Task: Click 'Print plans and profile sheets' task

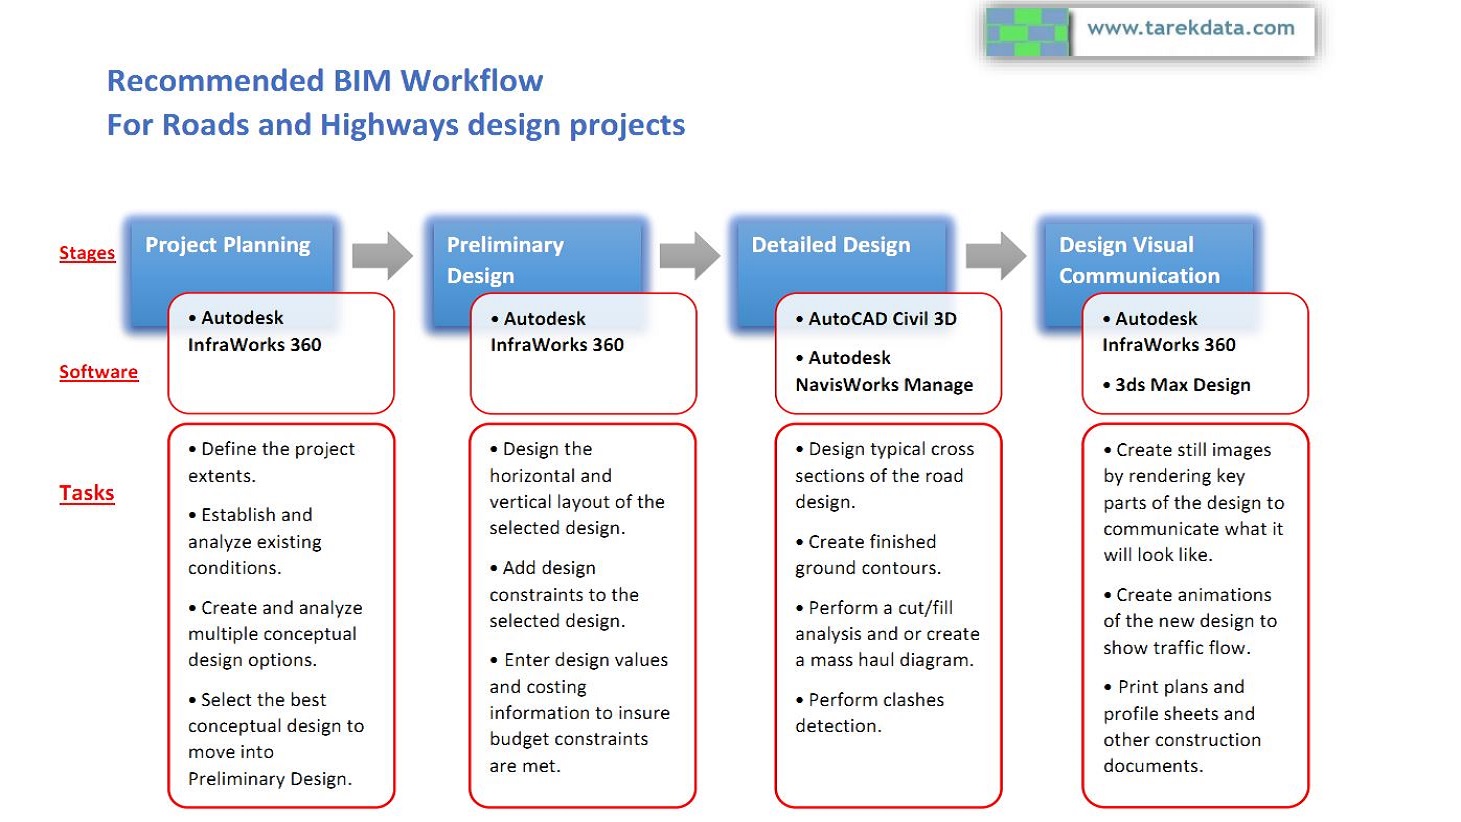Action: pyautogui.click(x=1182, y=726)
